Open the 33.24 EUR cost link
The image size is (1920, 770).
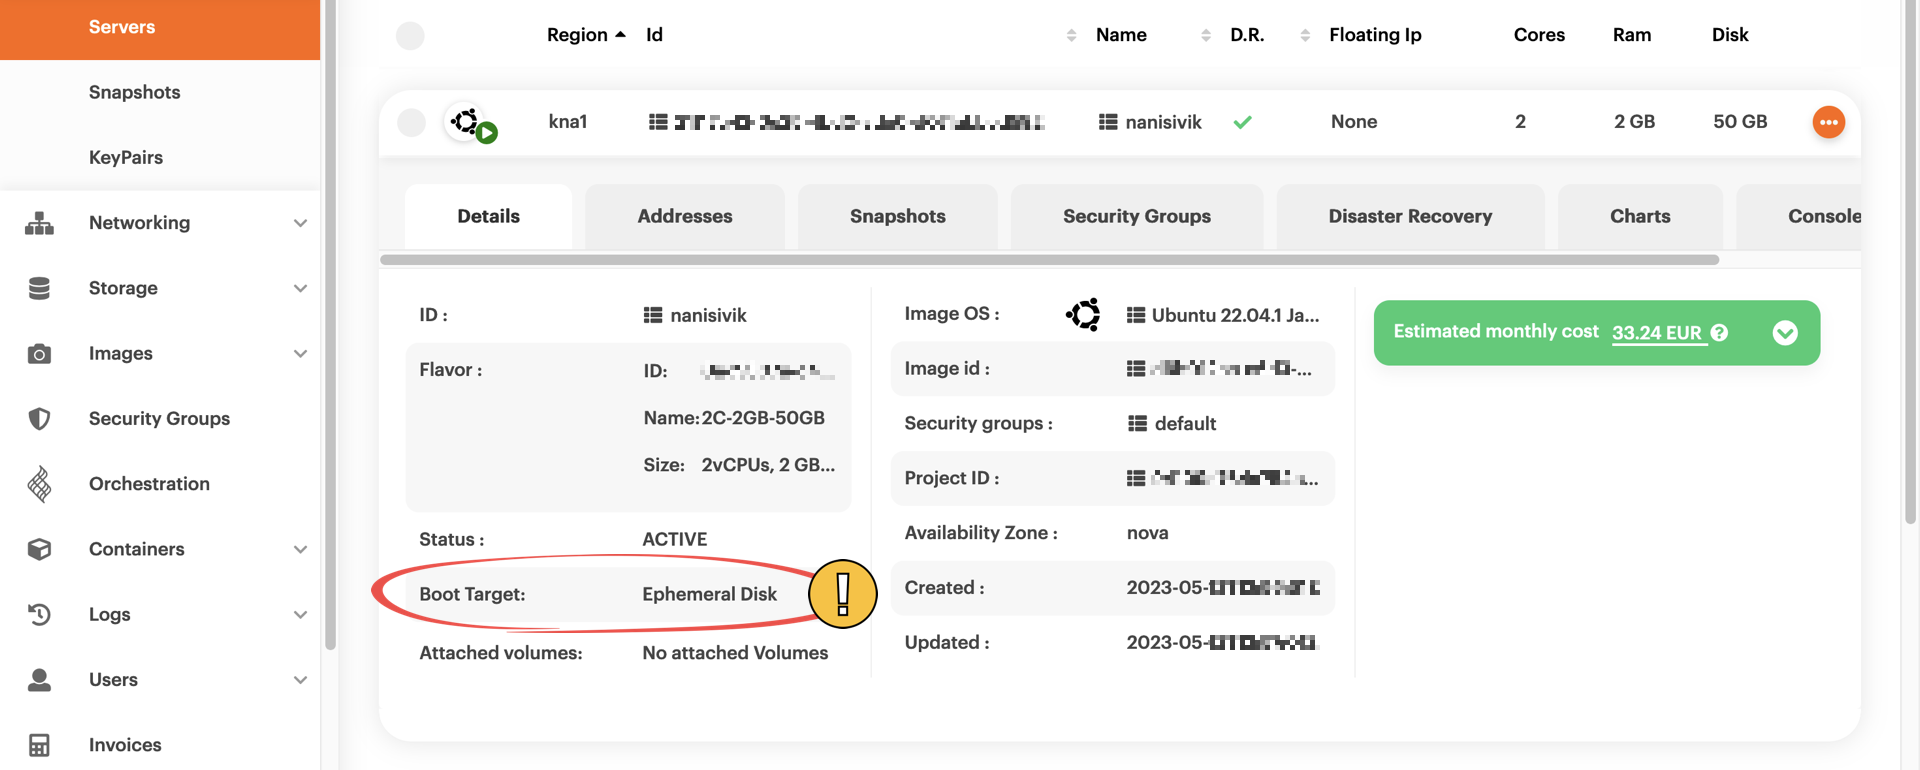pyautogui.click(x=1656, y=333)
